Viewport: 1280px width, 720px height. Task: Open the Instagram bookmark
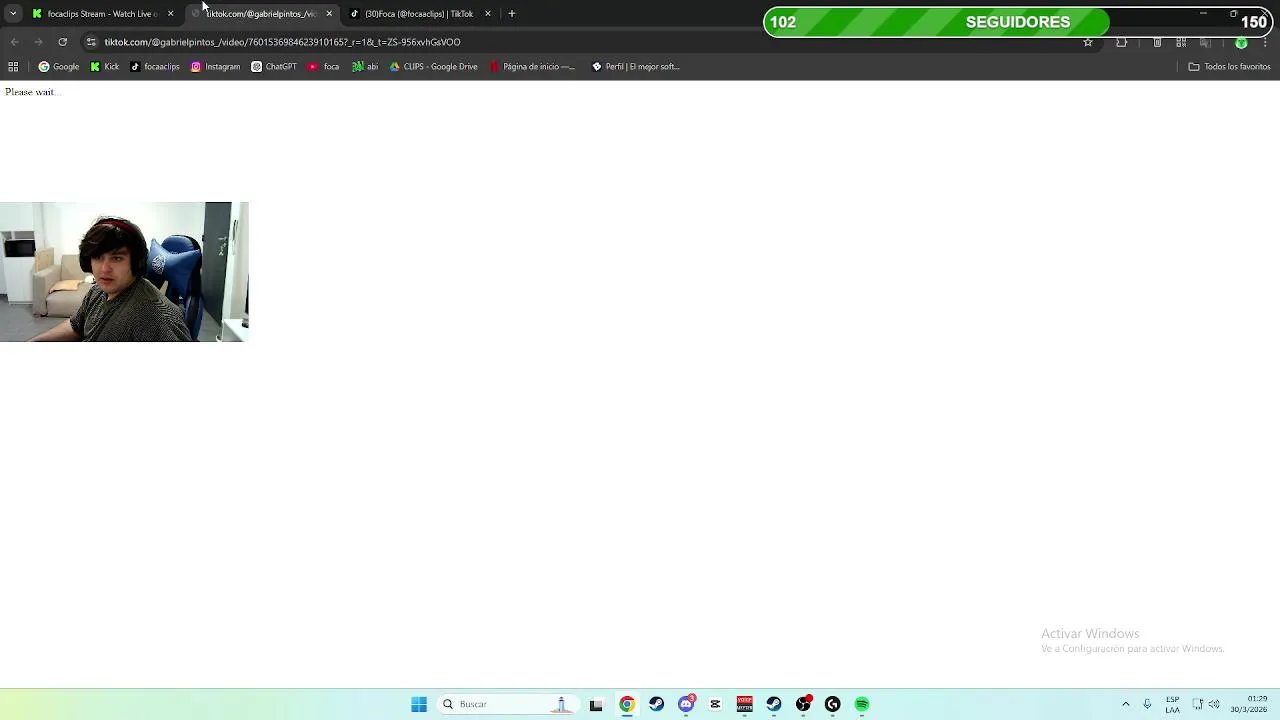click(x=215, y=67)
